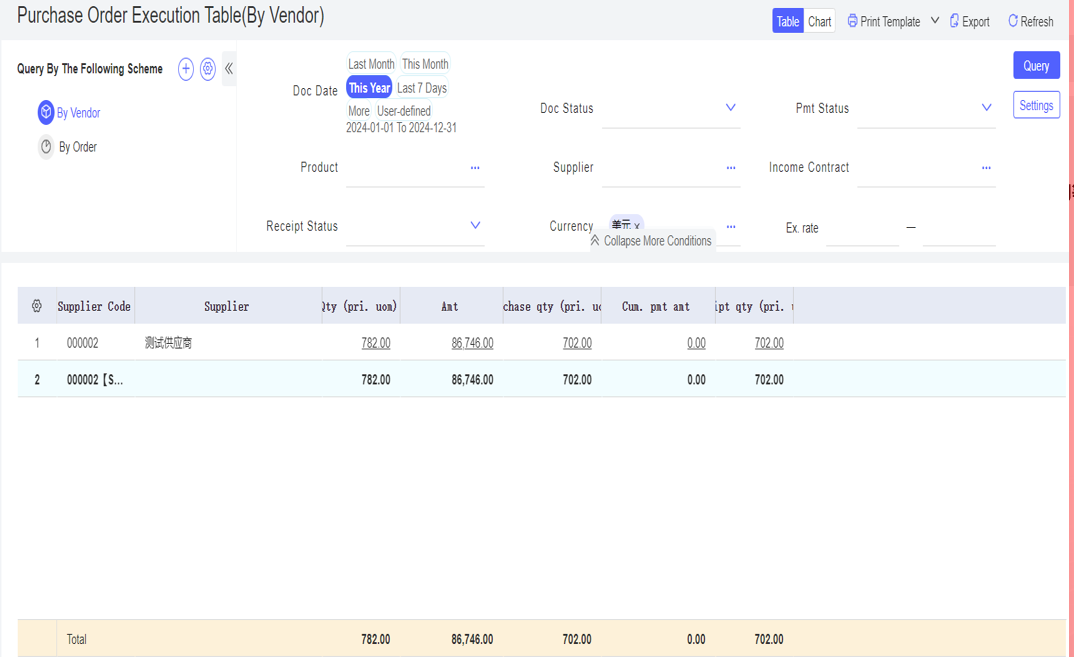The image size is (1074, 657).
Task: Open the Pmt Status dropdown
Action: click(x=986, y=108)
